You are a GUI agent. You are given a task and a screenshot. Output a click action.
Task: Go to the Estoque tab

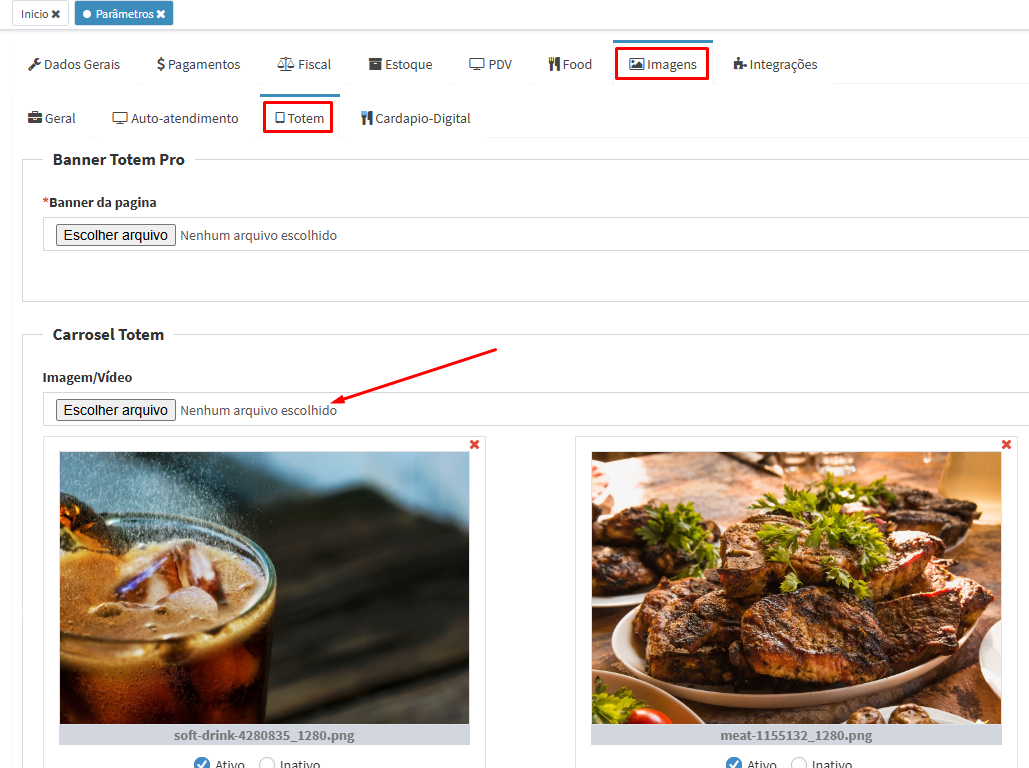(400, 64)
